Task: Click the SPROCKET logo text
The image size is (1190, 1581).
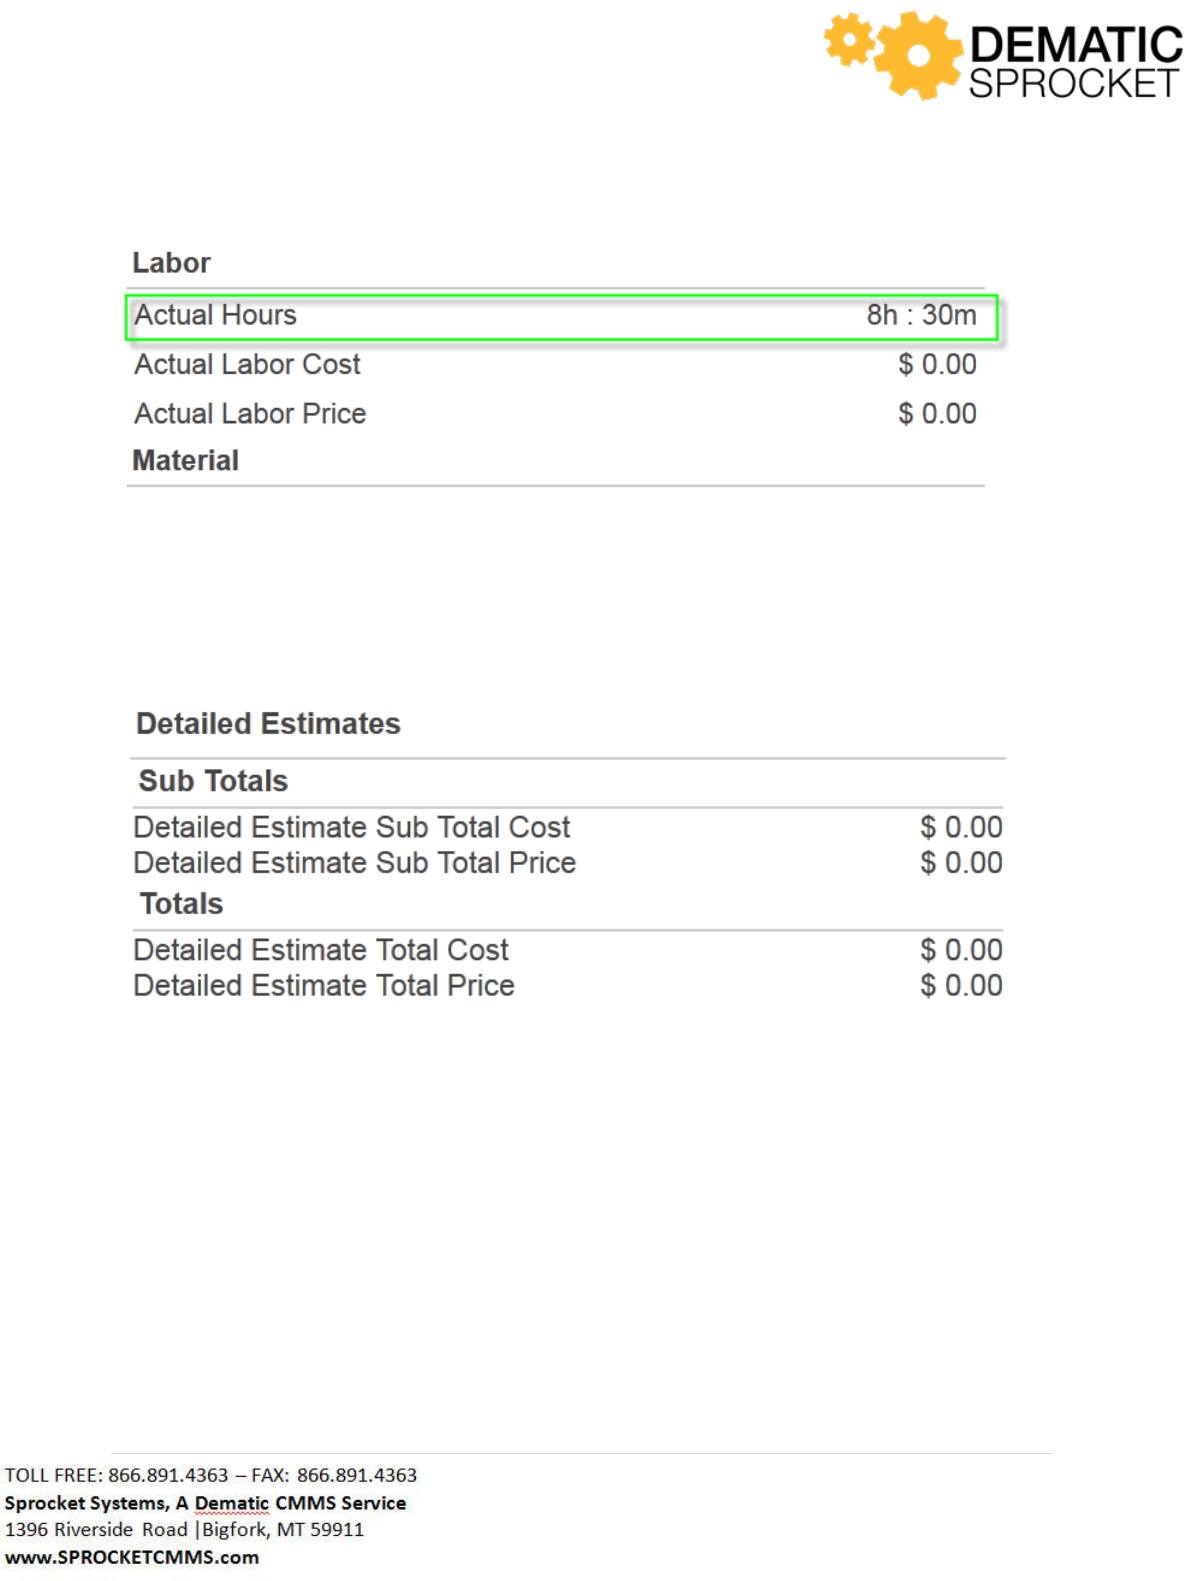Action: (1073, 84)
